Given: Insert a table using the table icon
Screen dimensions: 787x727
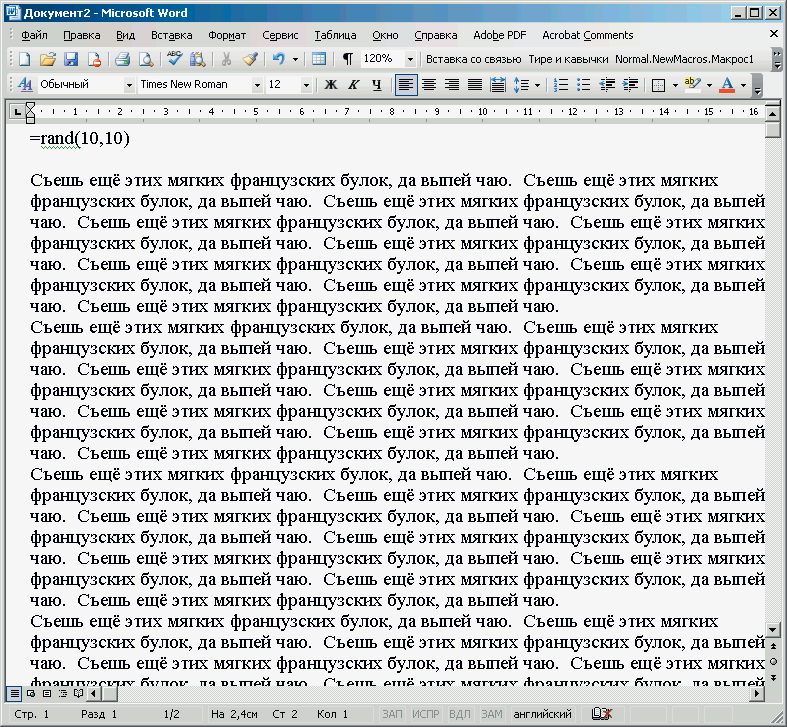Looking at the screenshot, I should [x=319, y=59].
